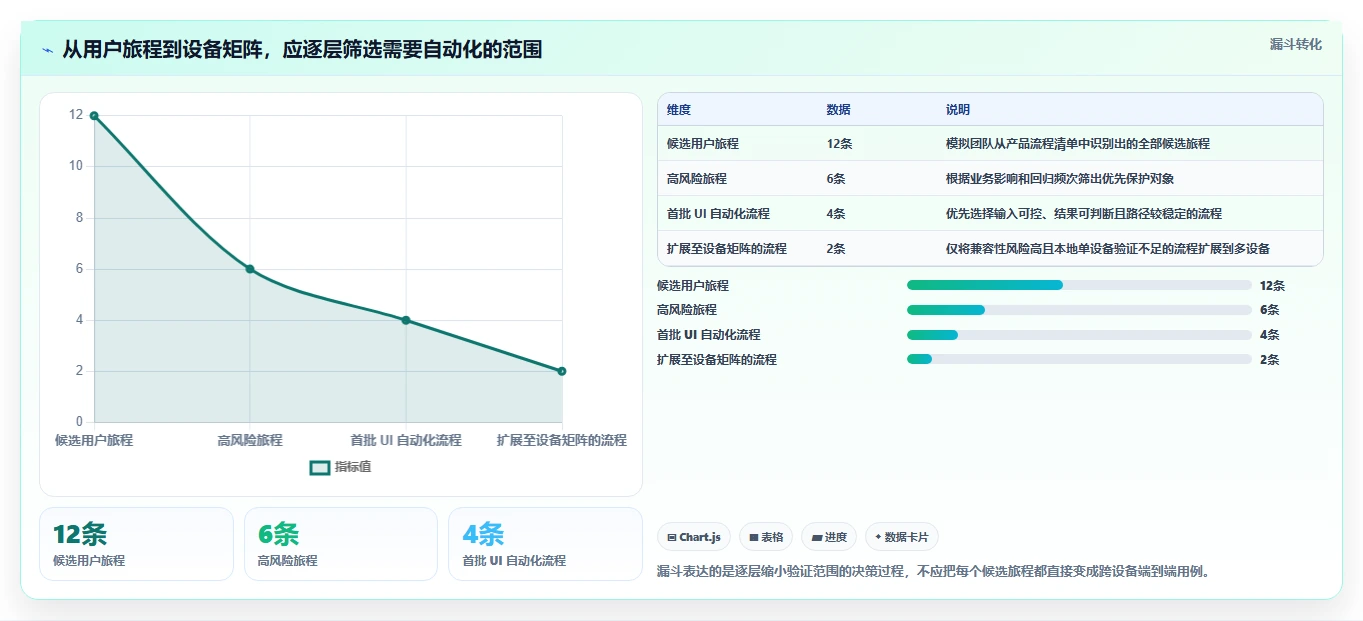Click y-axis tick label 10
Screen dimensions: 1363x621
(75, 166)
